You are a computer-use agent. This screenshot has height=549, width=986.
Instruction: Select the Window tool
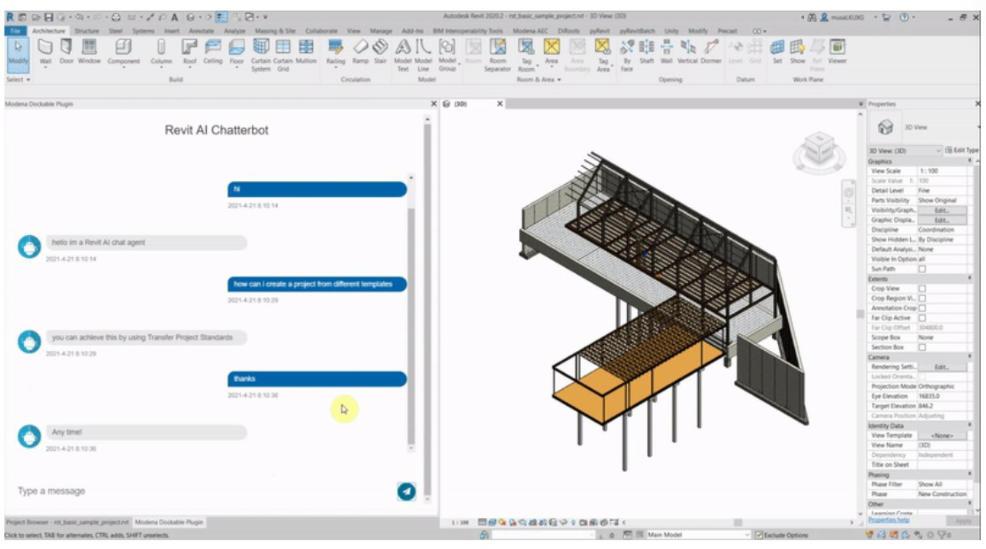(x=89, y=52)
